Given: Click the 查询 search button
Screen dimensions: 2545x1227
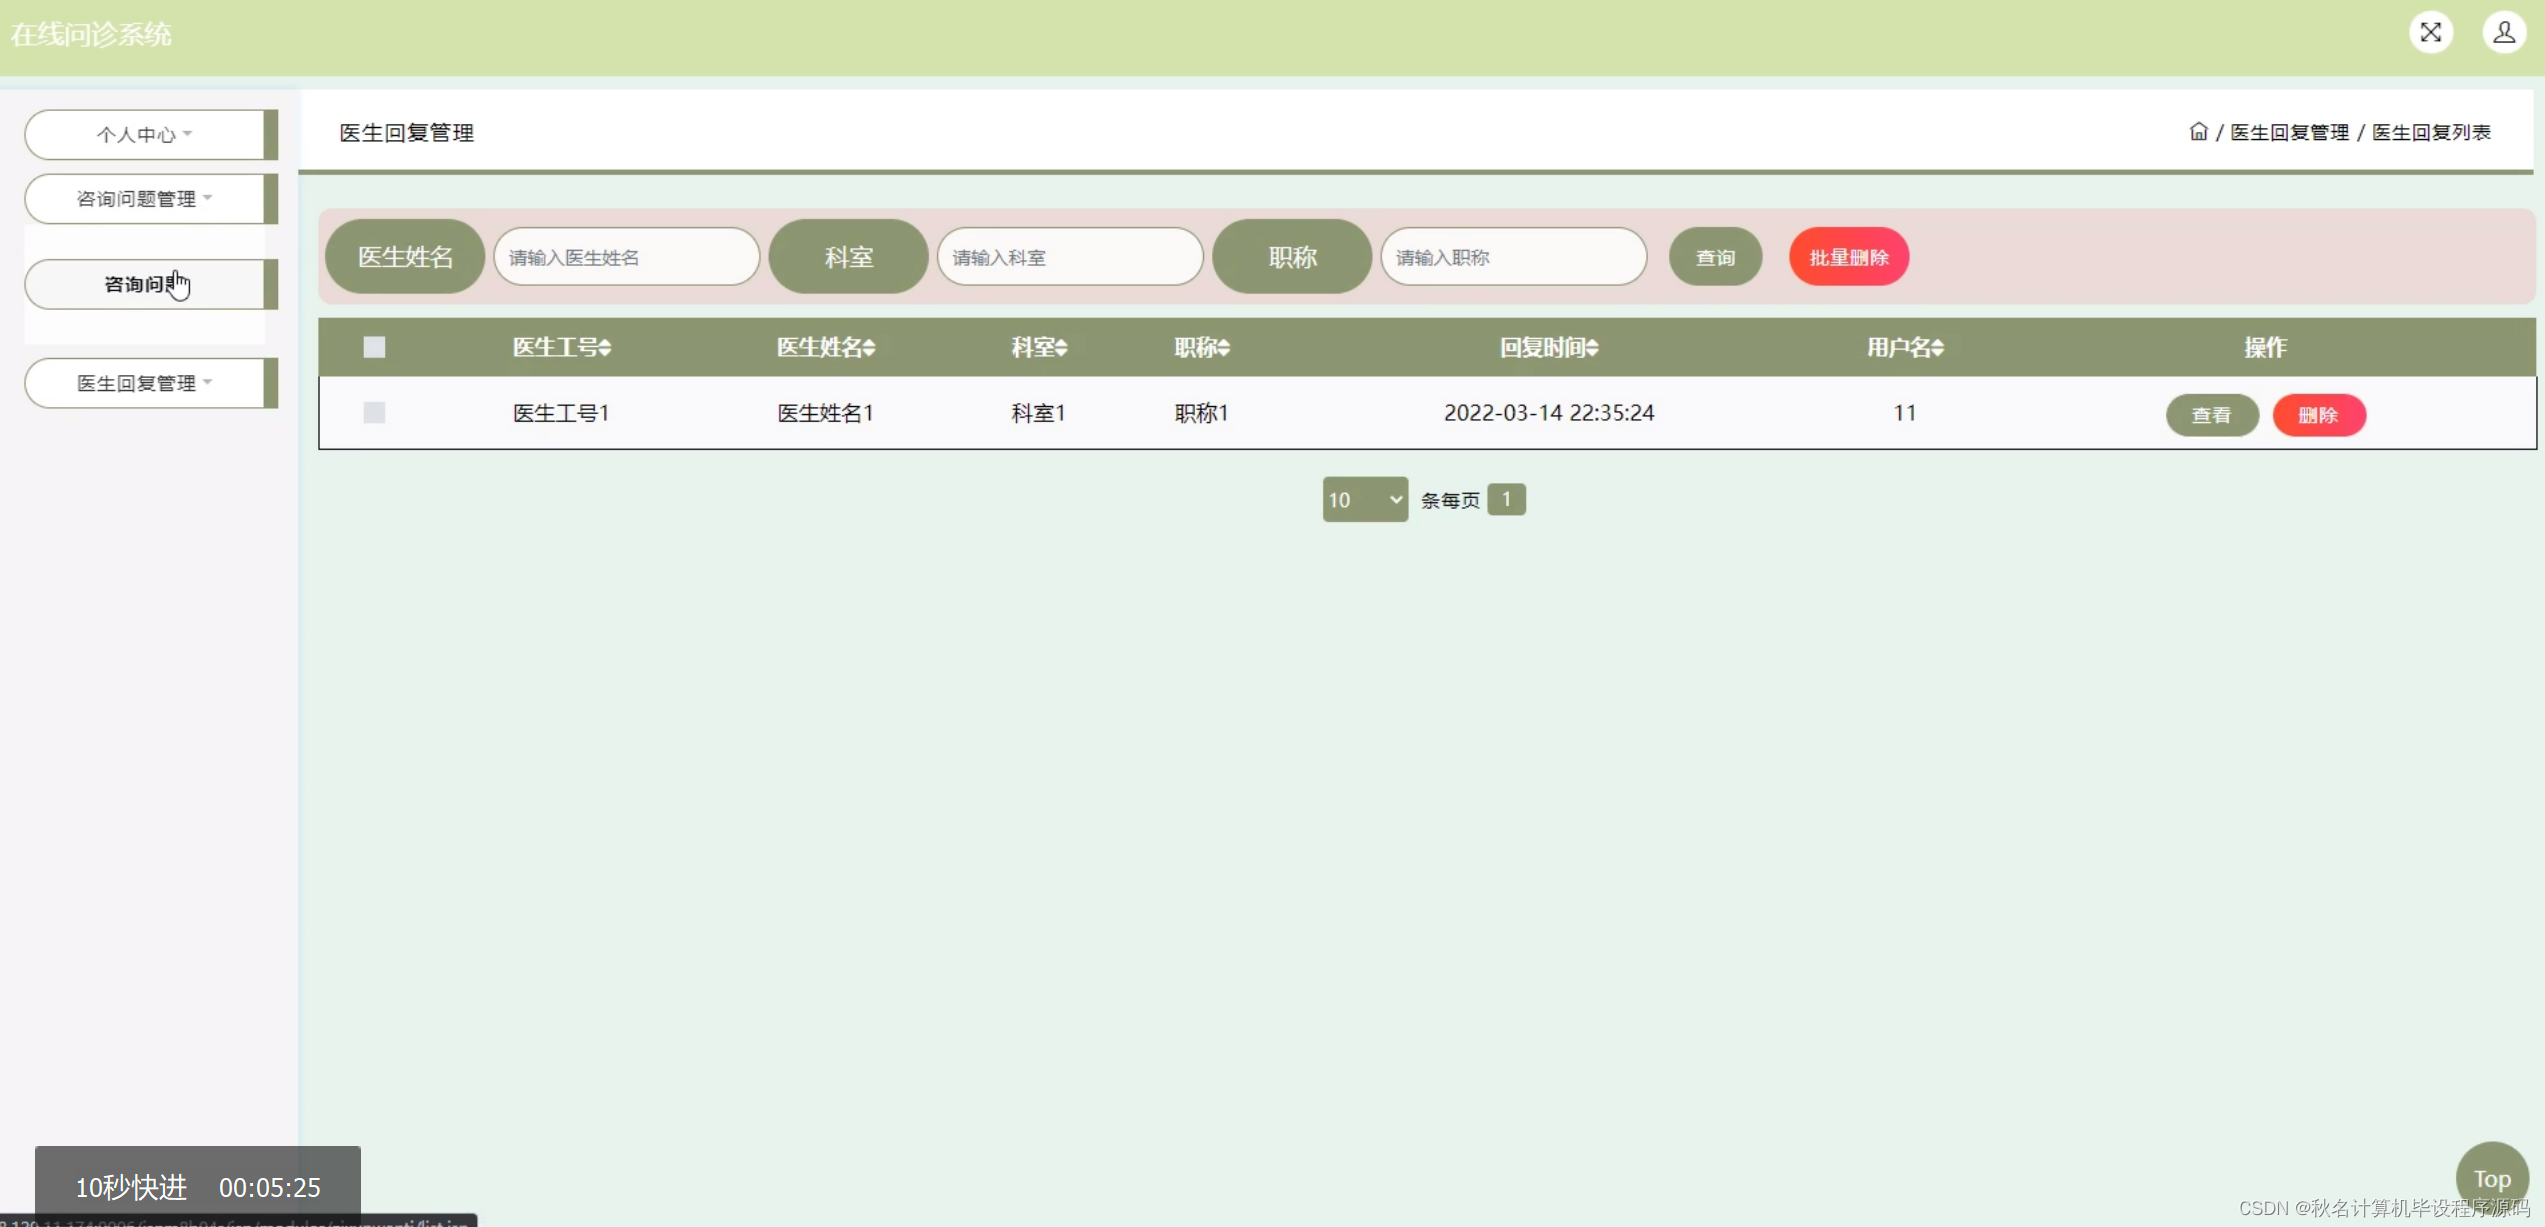Looking at the screenshot, I should [1714, 257].
